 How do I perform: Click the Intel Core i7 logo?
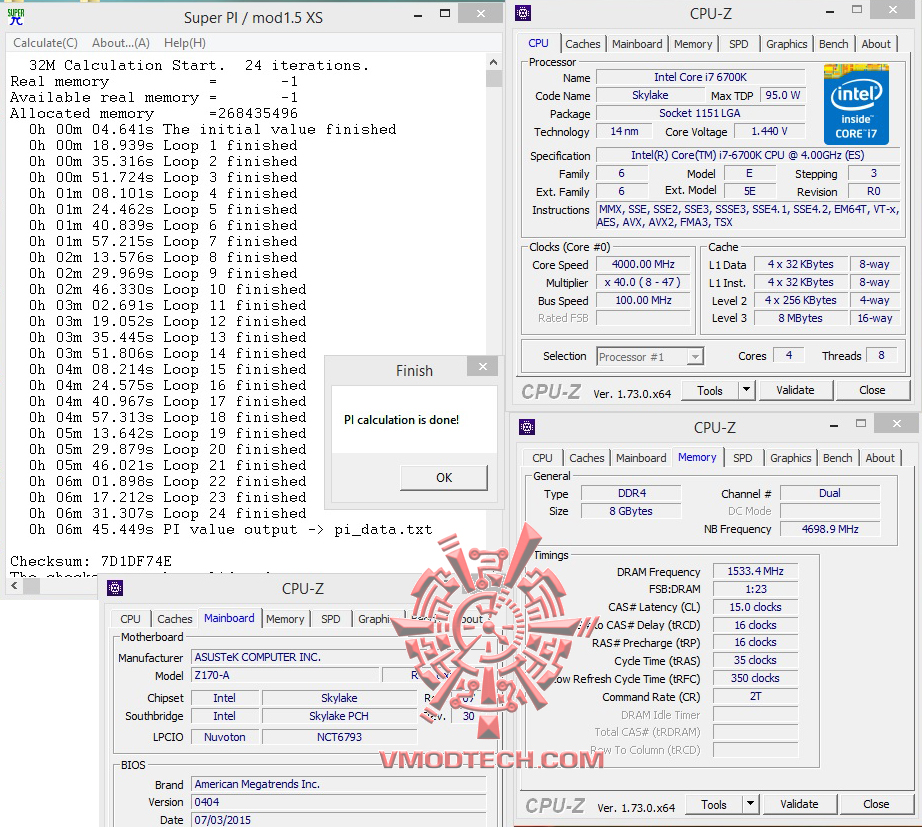click(856, 104)
